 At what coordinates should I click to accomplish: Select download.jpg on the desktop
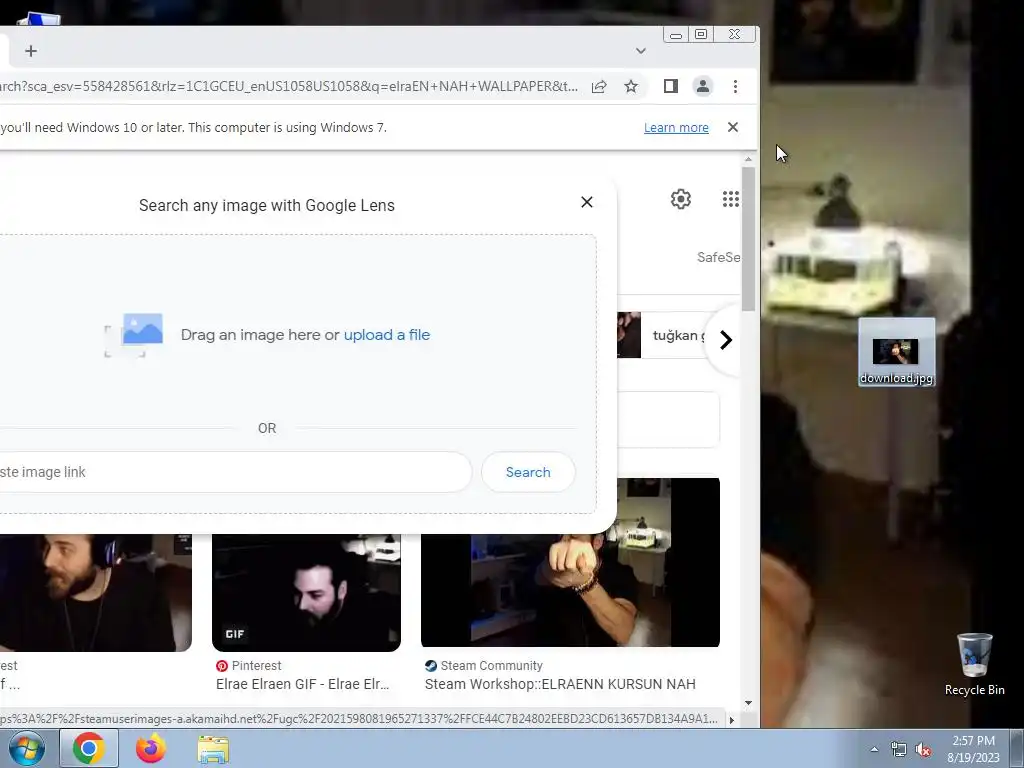click(x=896, y=353)
